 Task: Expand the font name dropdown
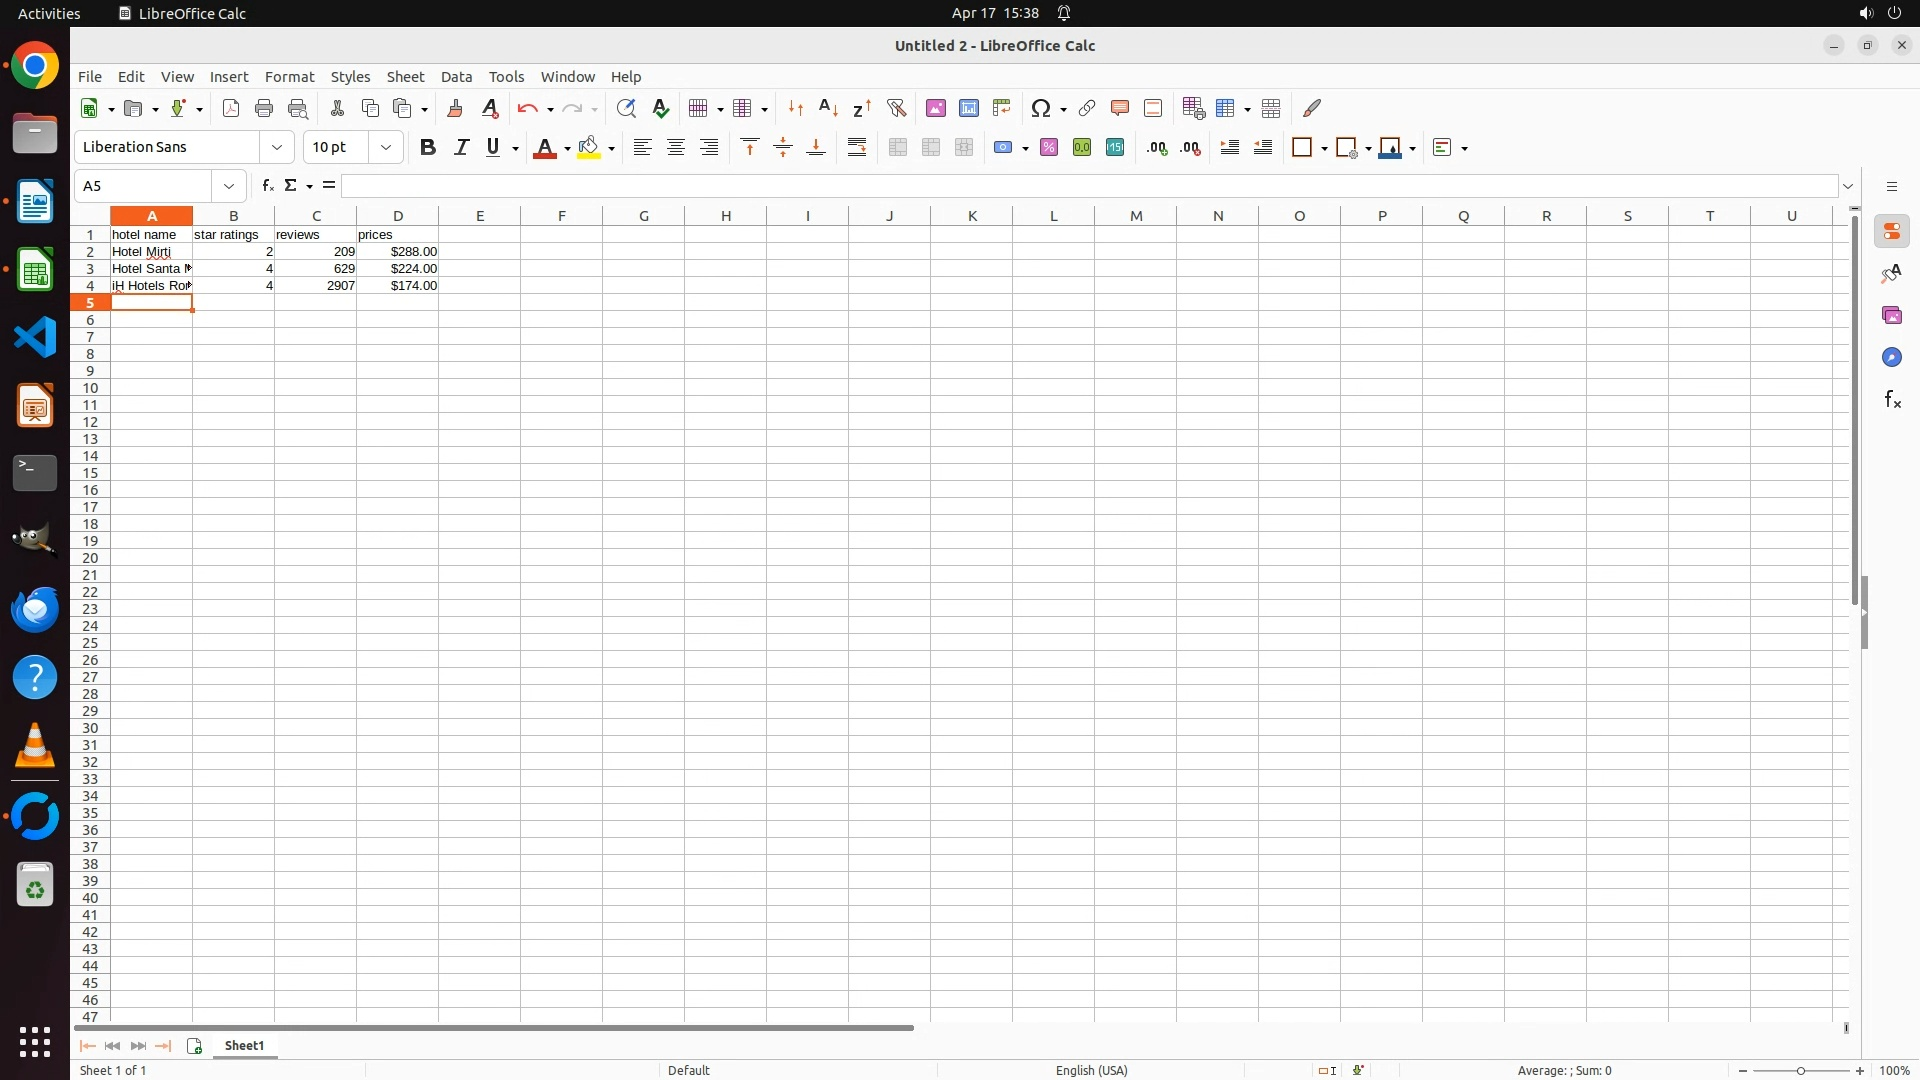click(x=277, y=148)
